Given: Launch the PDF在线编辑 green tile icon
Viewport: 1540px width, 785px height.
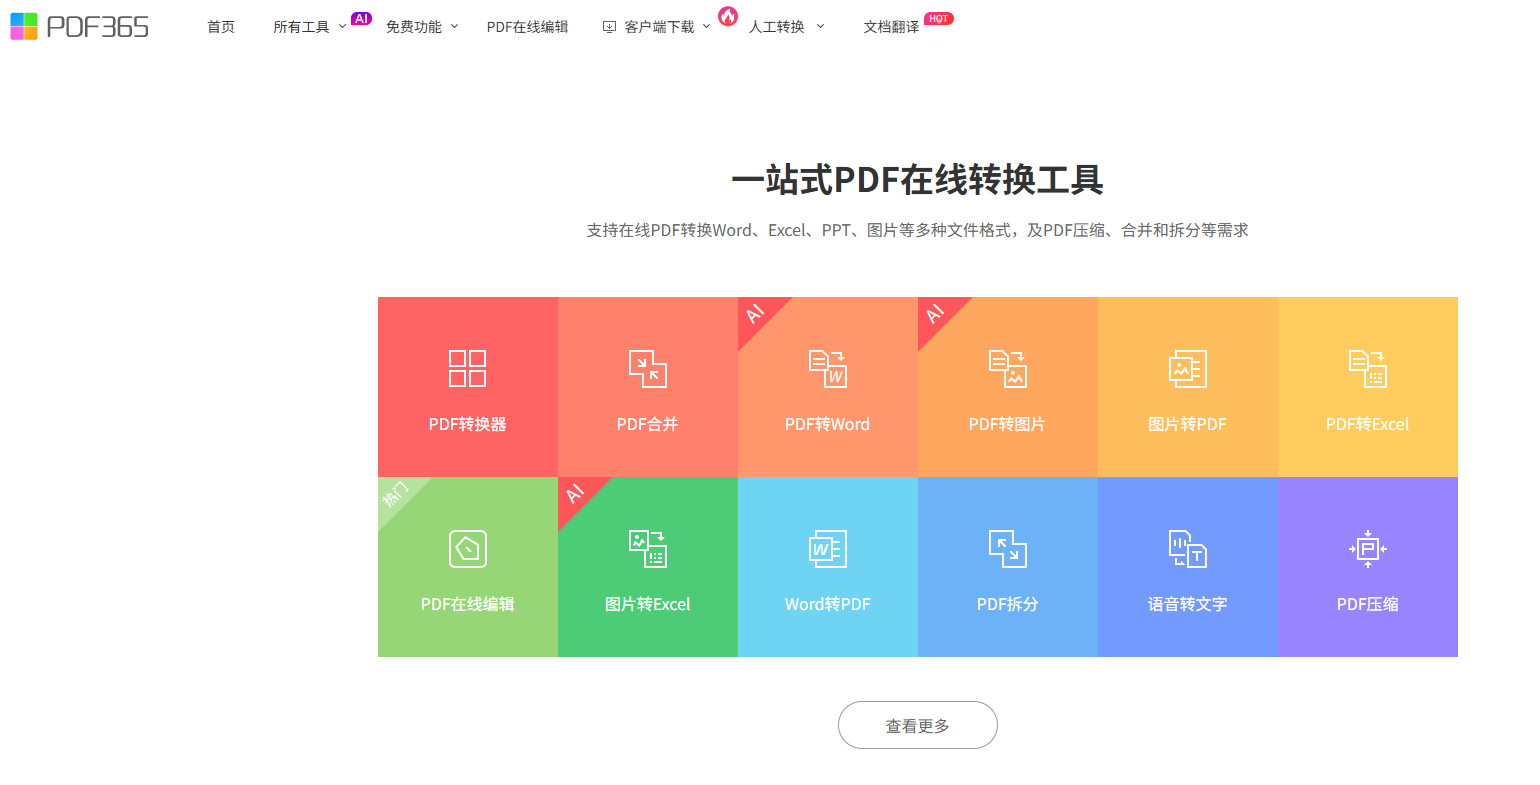Looking at the screenshot, I should tap(467, 548).
